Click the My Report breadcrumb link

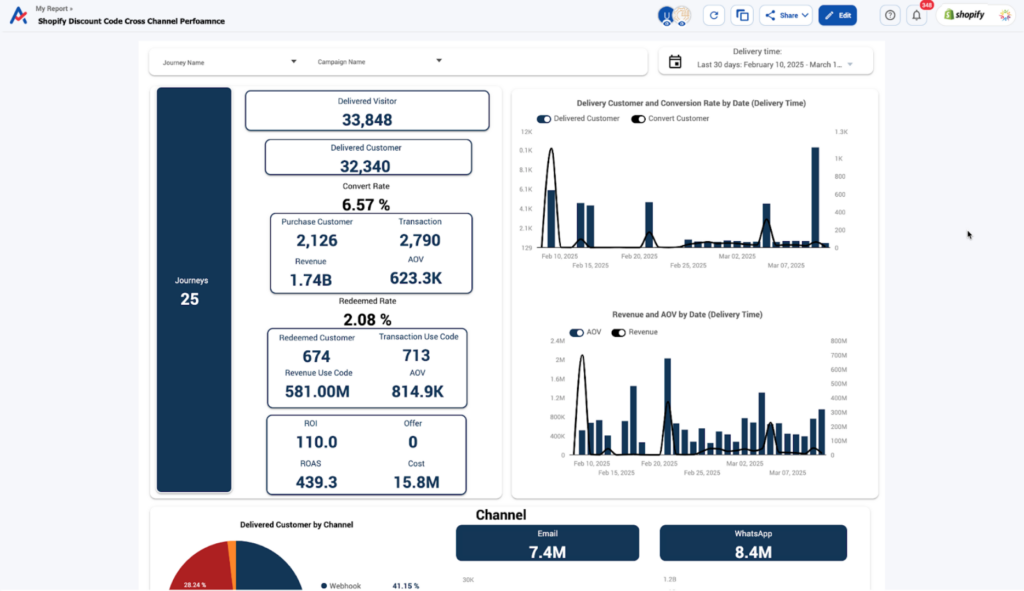point(52,8)
